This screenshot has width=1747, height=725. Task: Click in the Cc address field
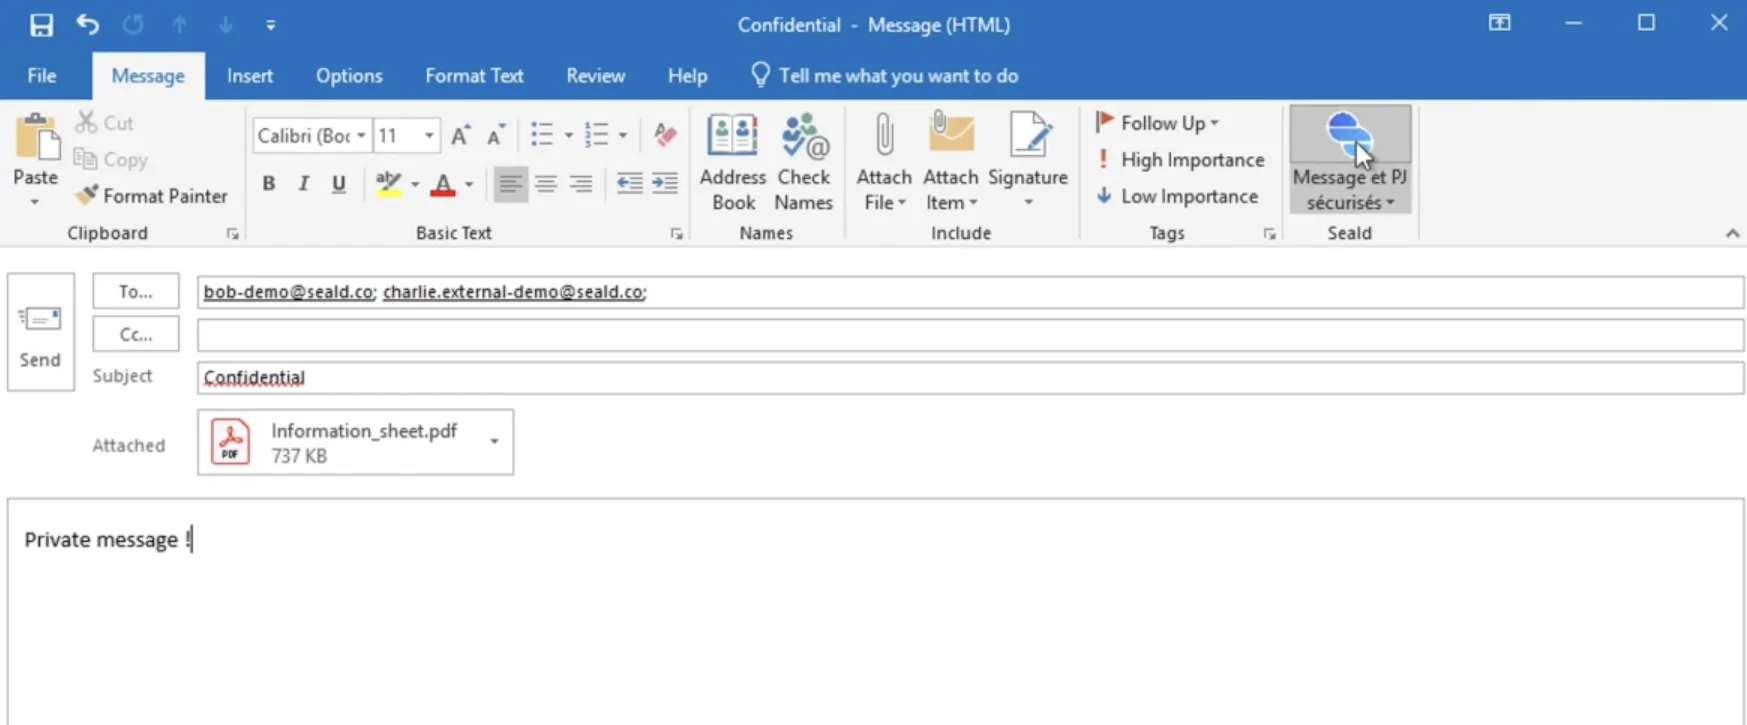coord(970,335)
